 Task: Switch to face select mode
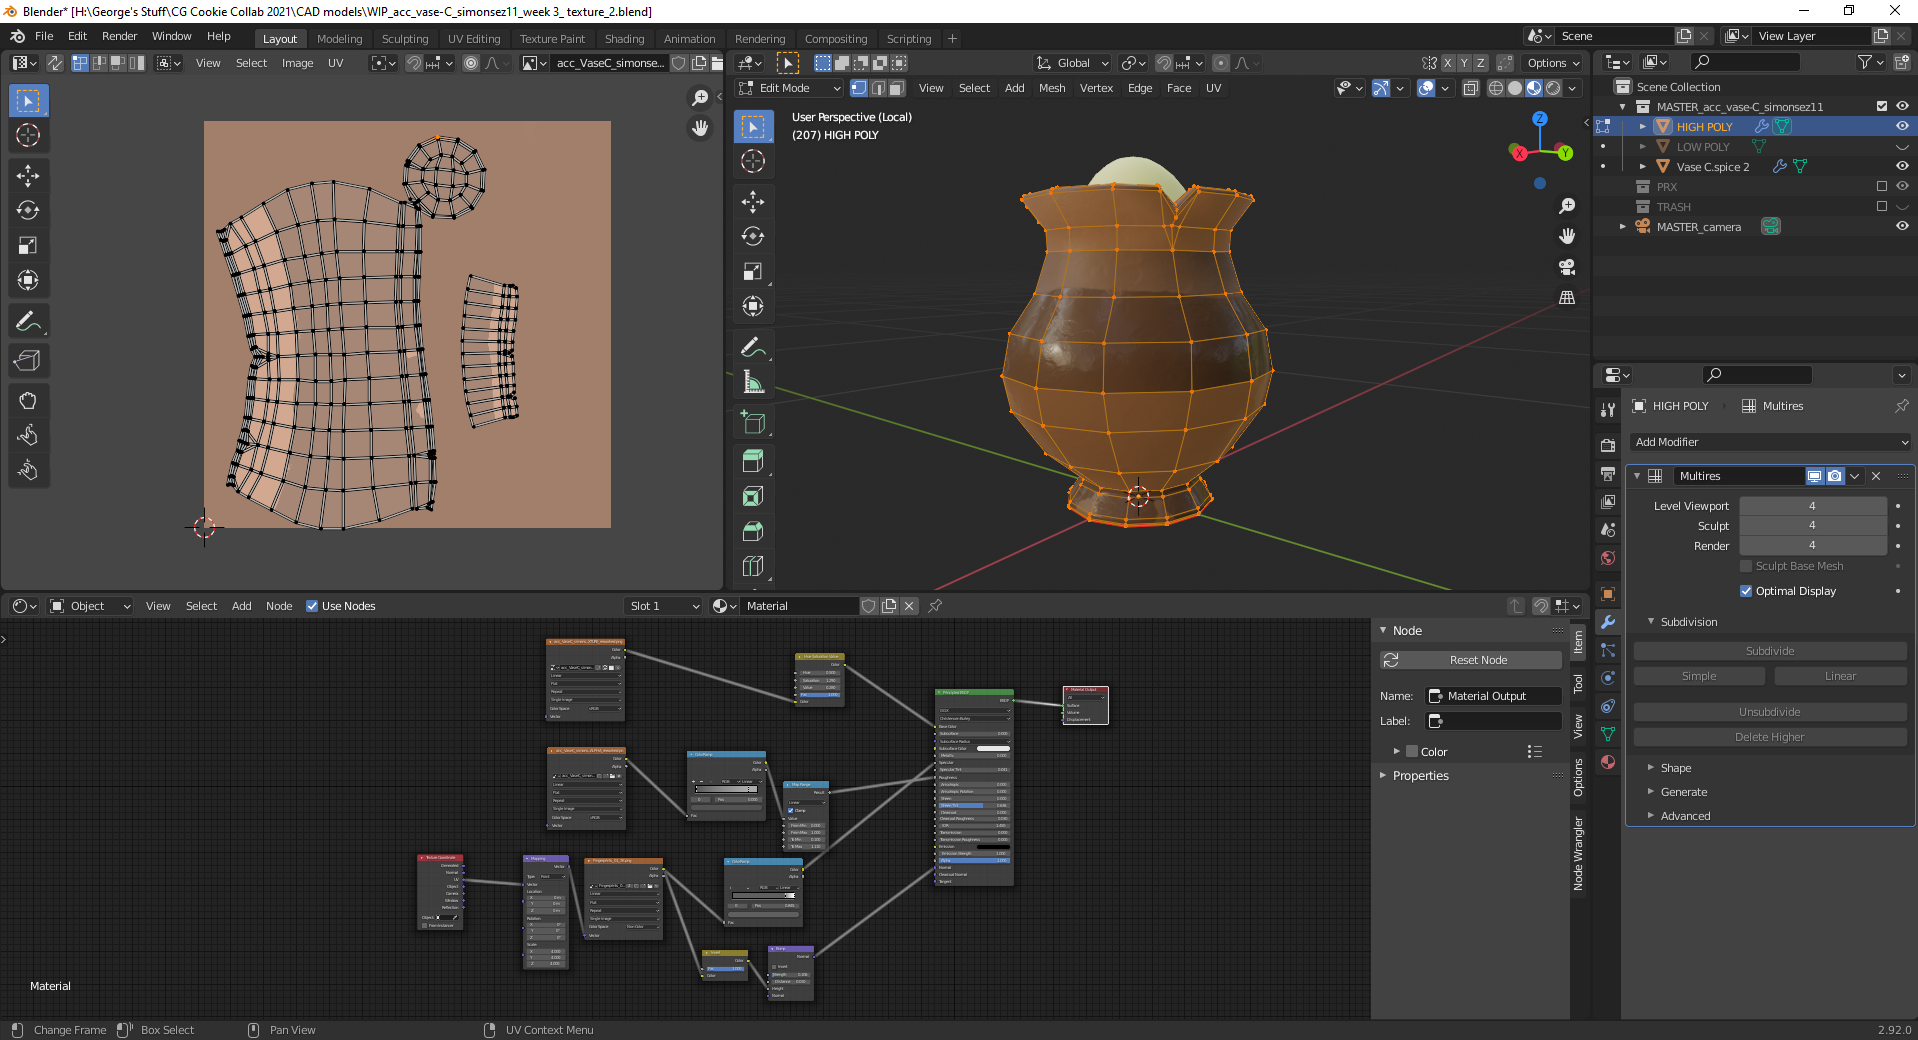point(897,88)
